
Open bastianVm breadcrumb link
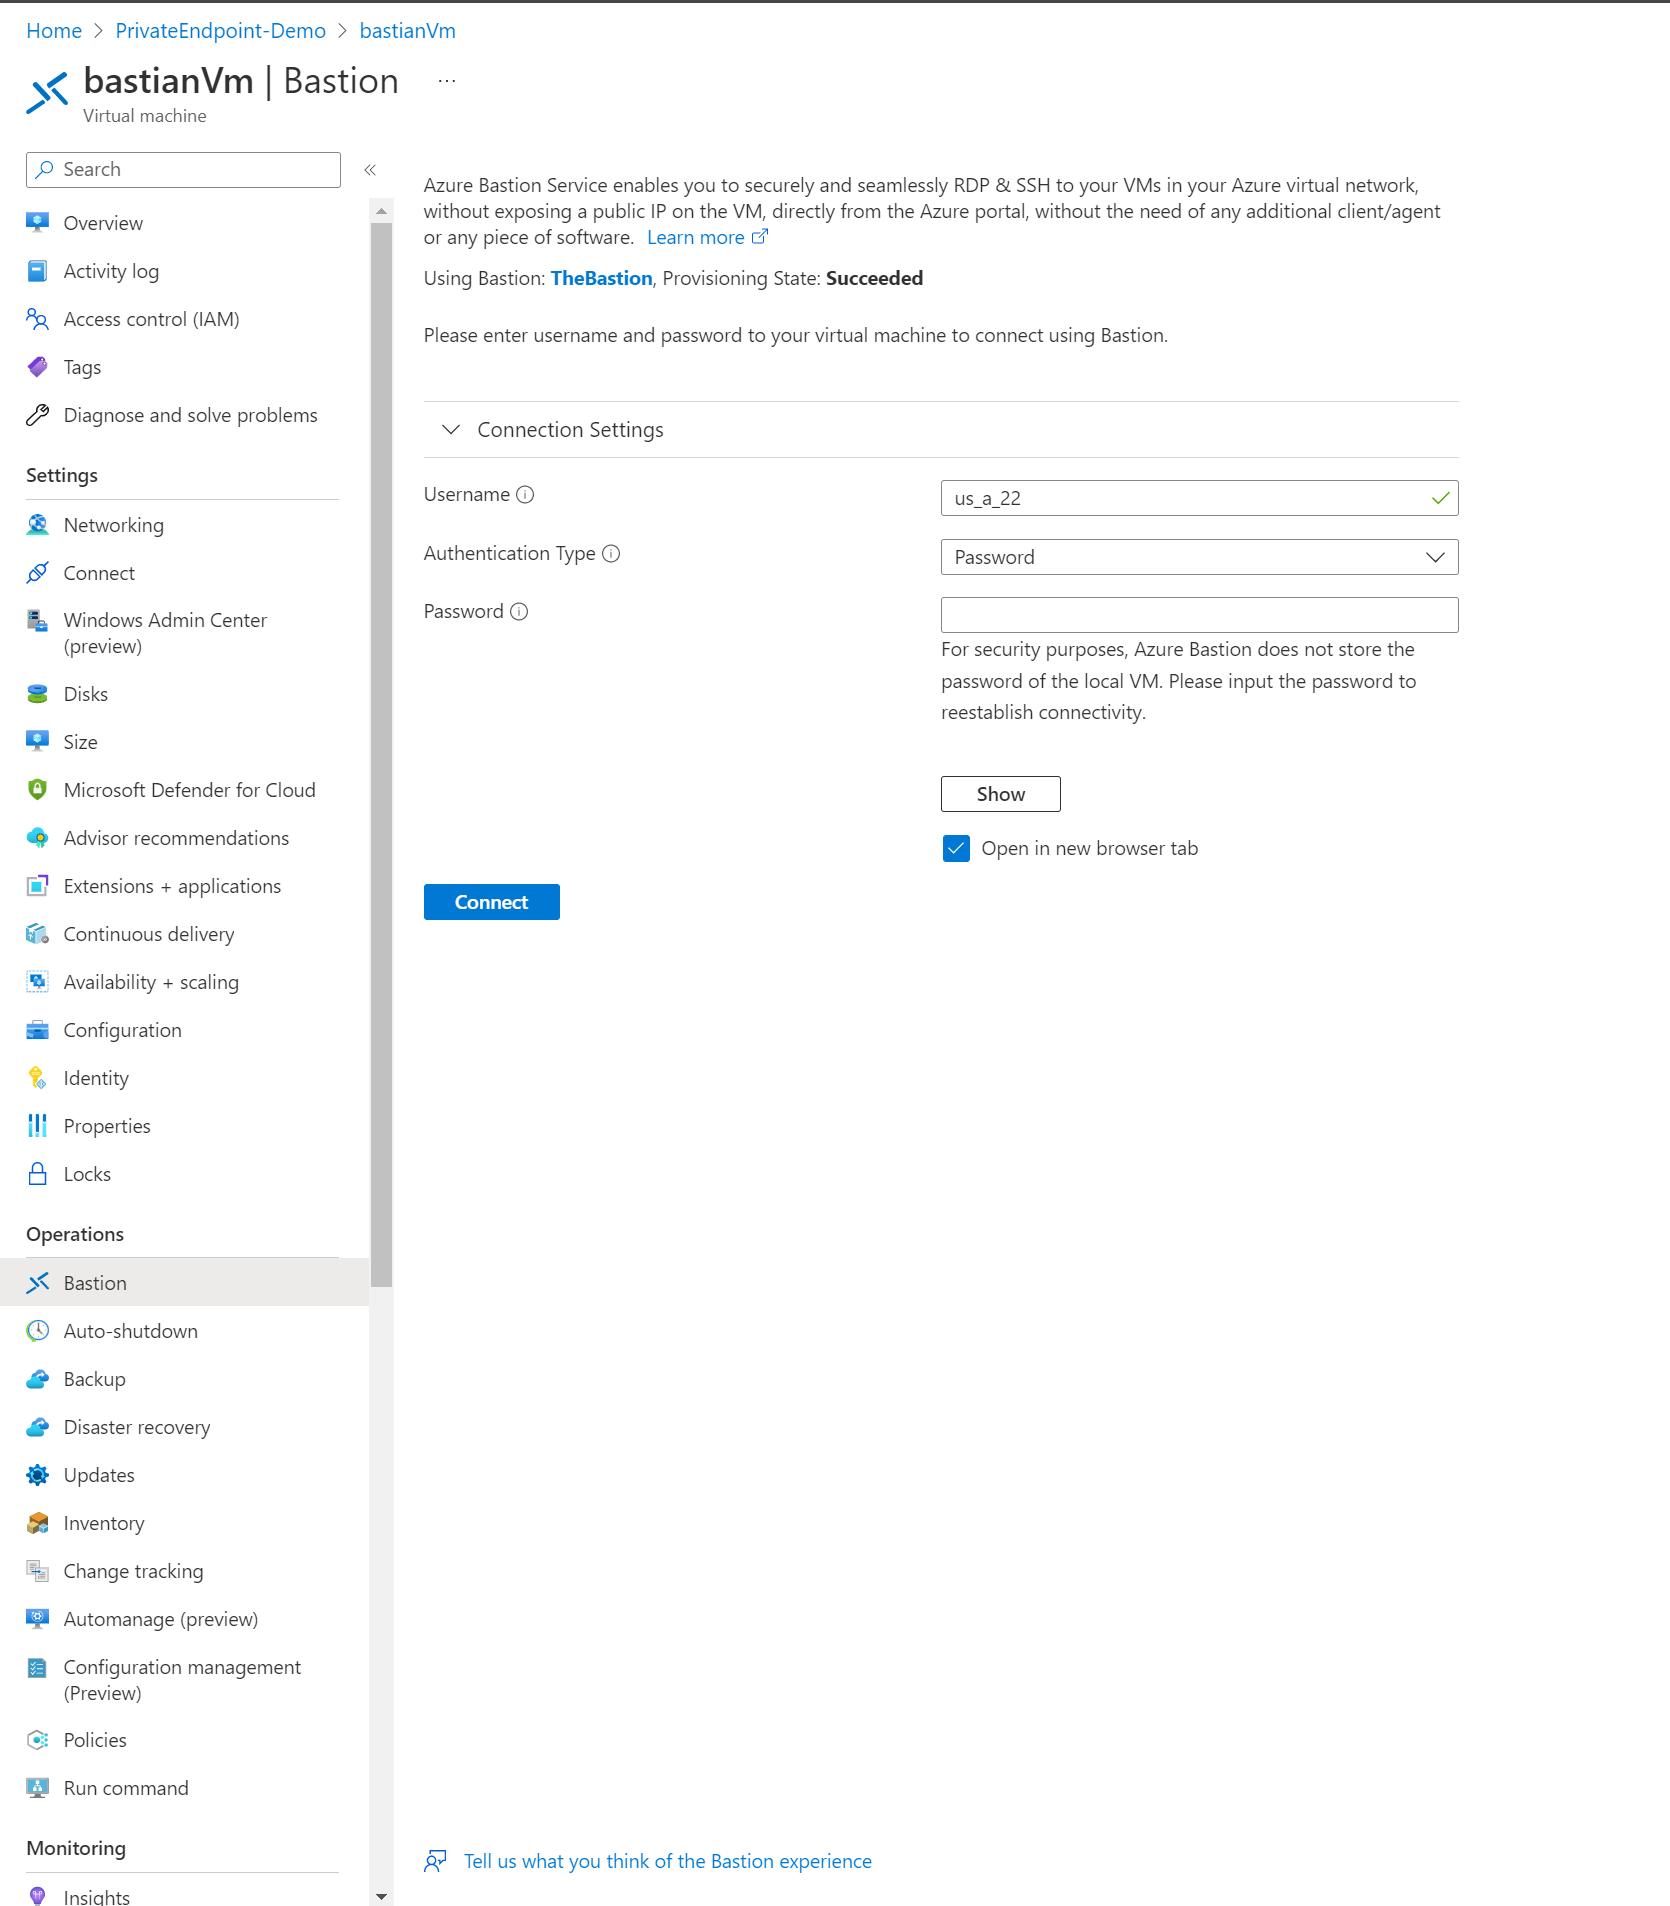[x=407, y=31]
